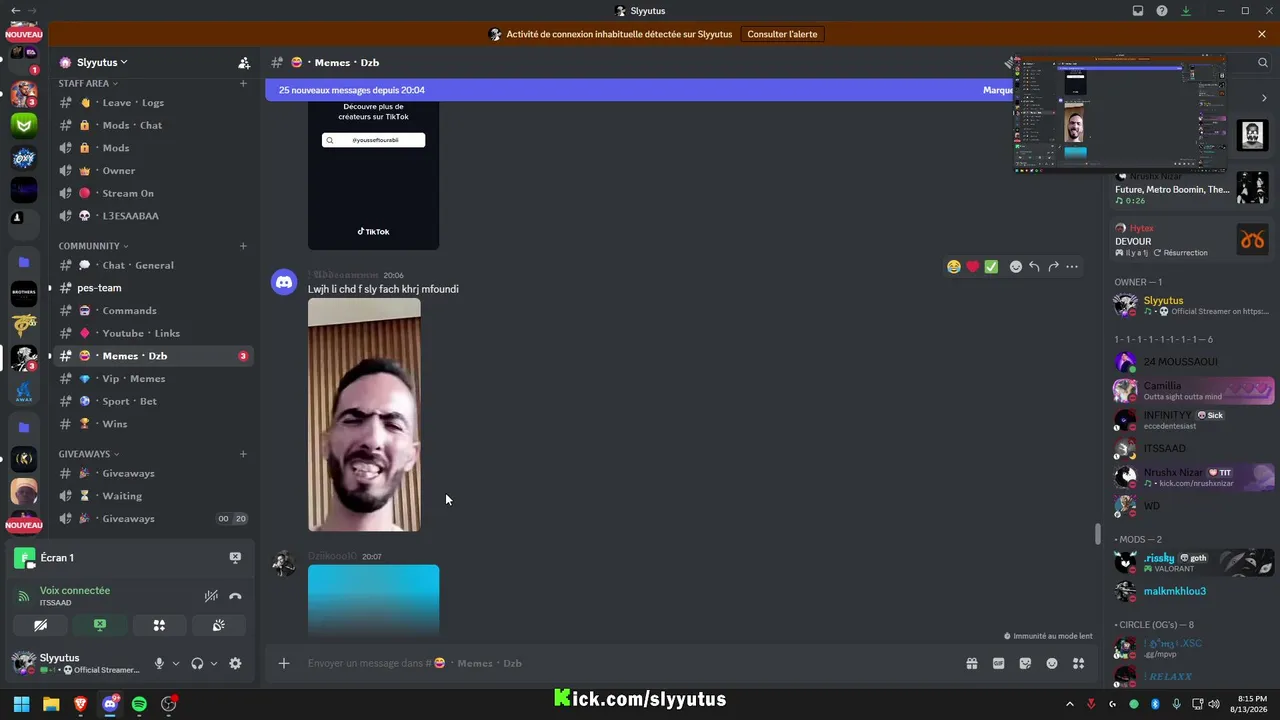The width and height of the screenshot is (1280, 720).
Task: Open microphone input options chevron
Action: (176, 663)
